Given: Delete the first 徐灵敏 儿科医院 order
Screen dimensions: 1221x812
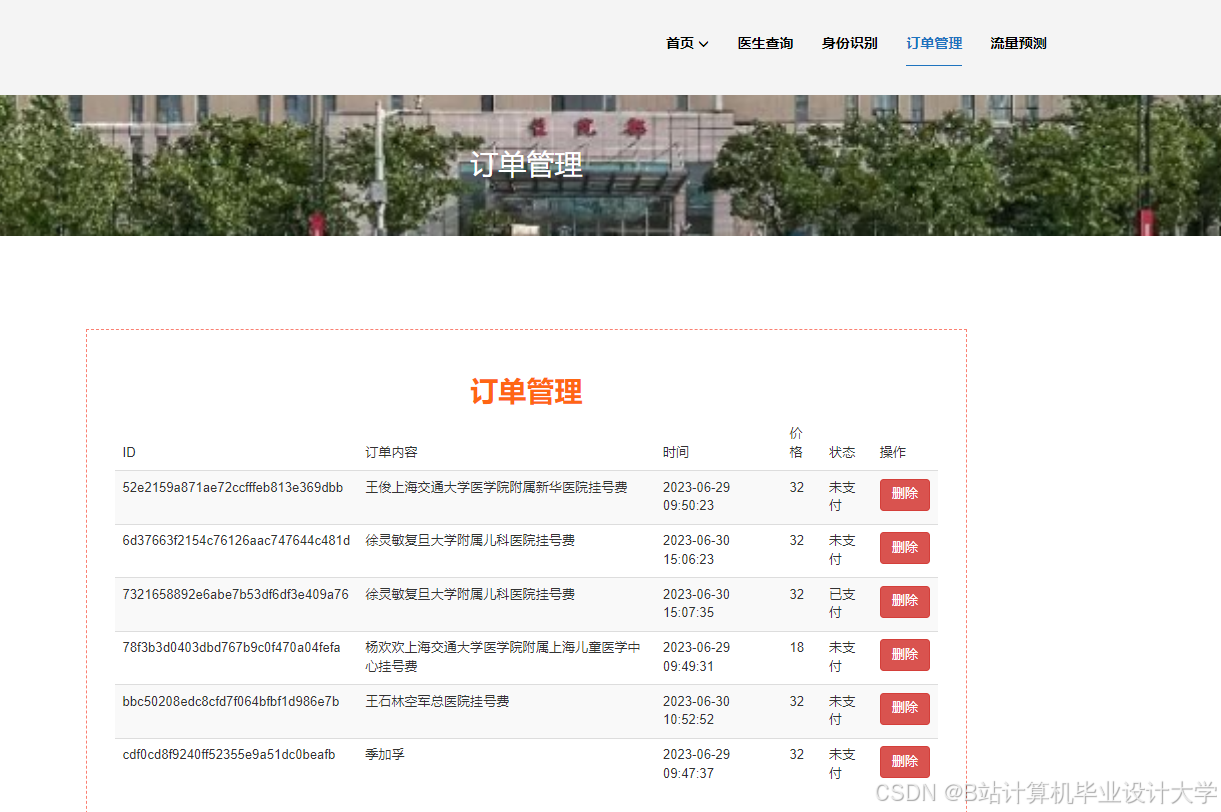Looking at the screenshot, I should click(x=904, y=547).
